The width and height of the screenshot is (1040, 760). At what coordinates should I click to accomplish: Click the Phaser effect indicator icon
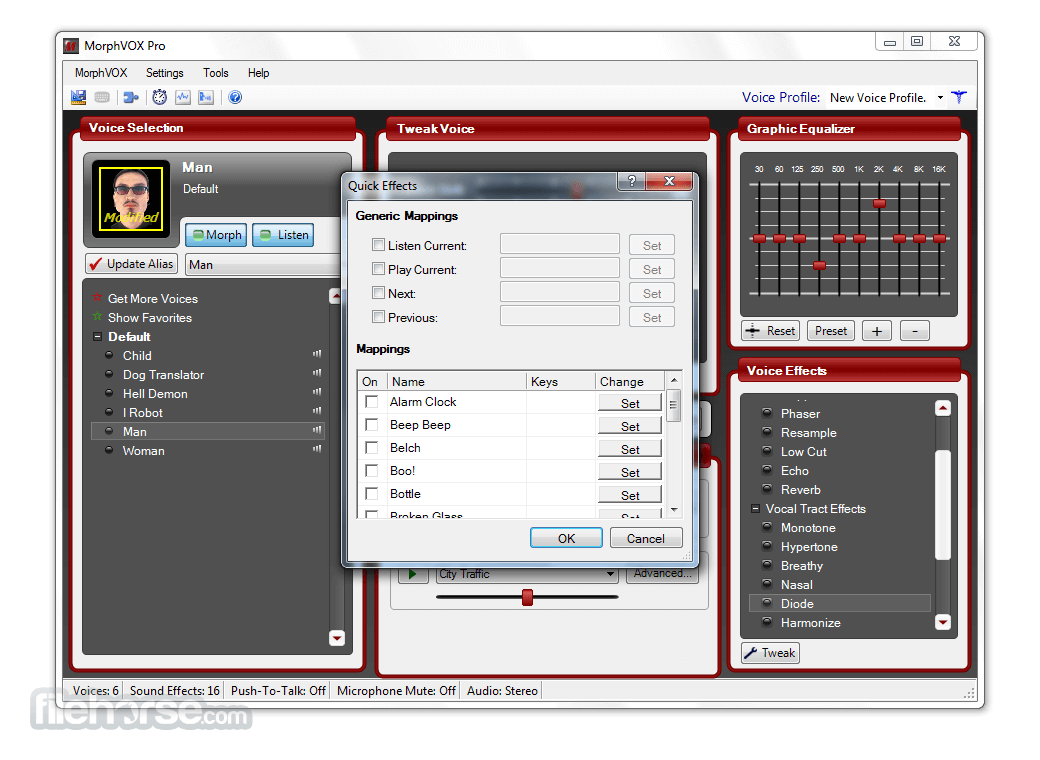click(767, 412)
